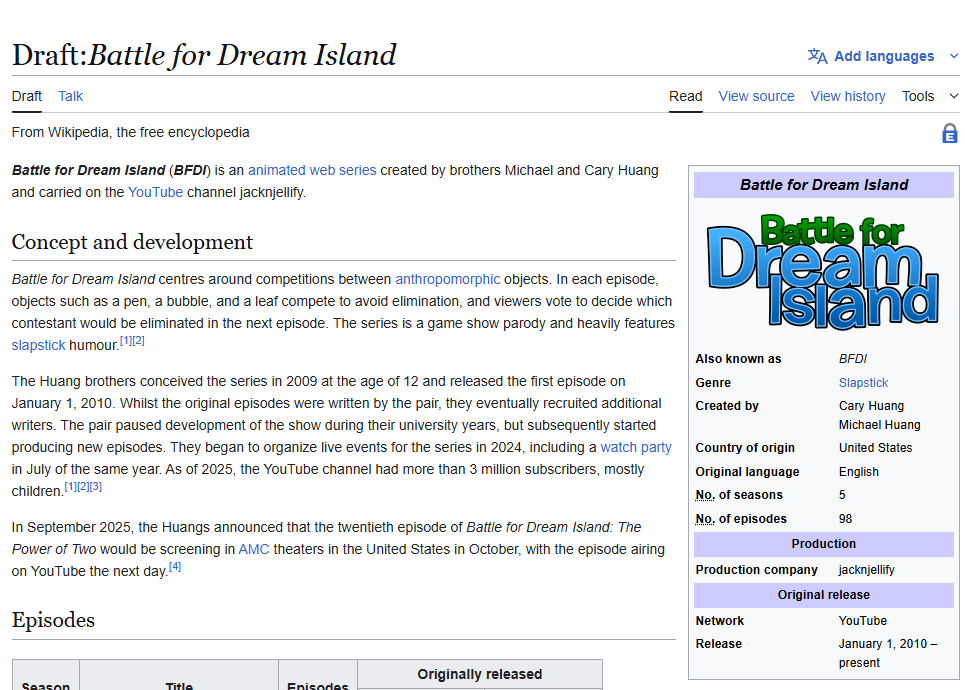965x690 pixels.
Task: Click the citation [2] after children
Action: [x=83, y=486]
